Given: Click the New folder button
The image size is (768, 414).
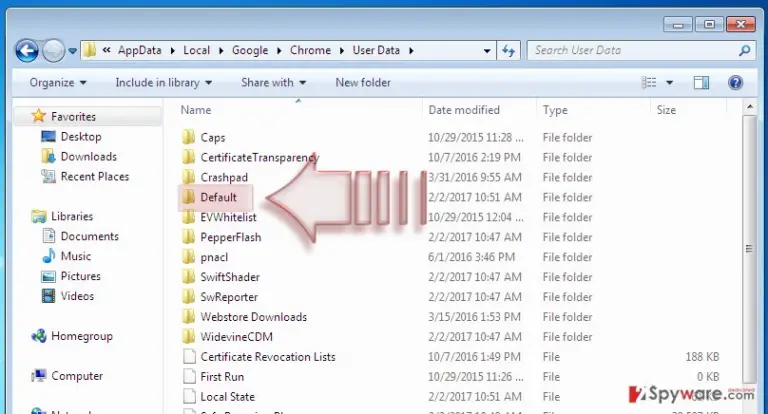Looking at the screenshot, I should tap(363, 82).
